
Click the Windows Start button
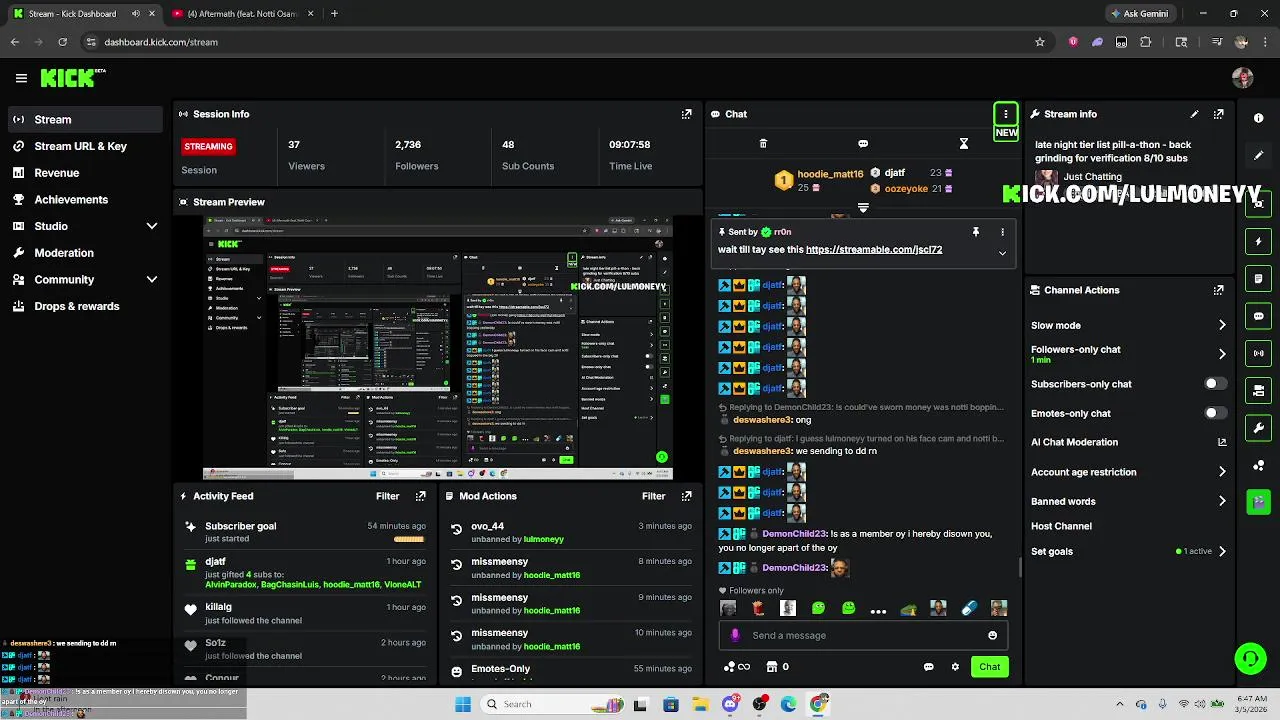pos(463,704)
